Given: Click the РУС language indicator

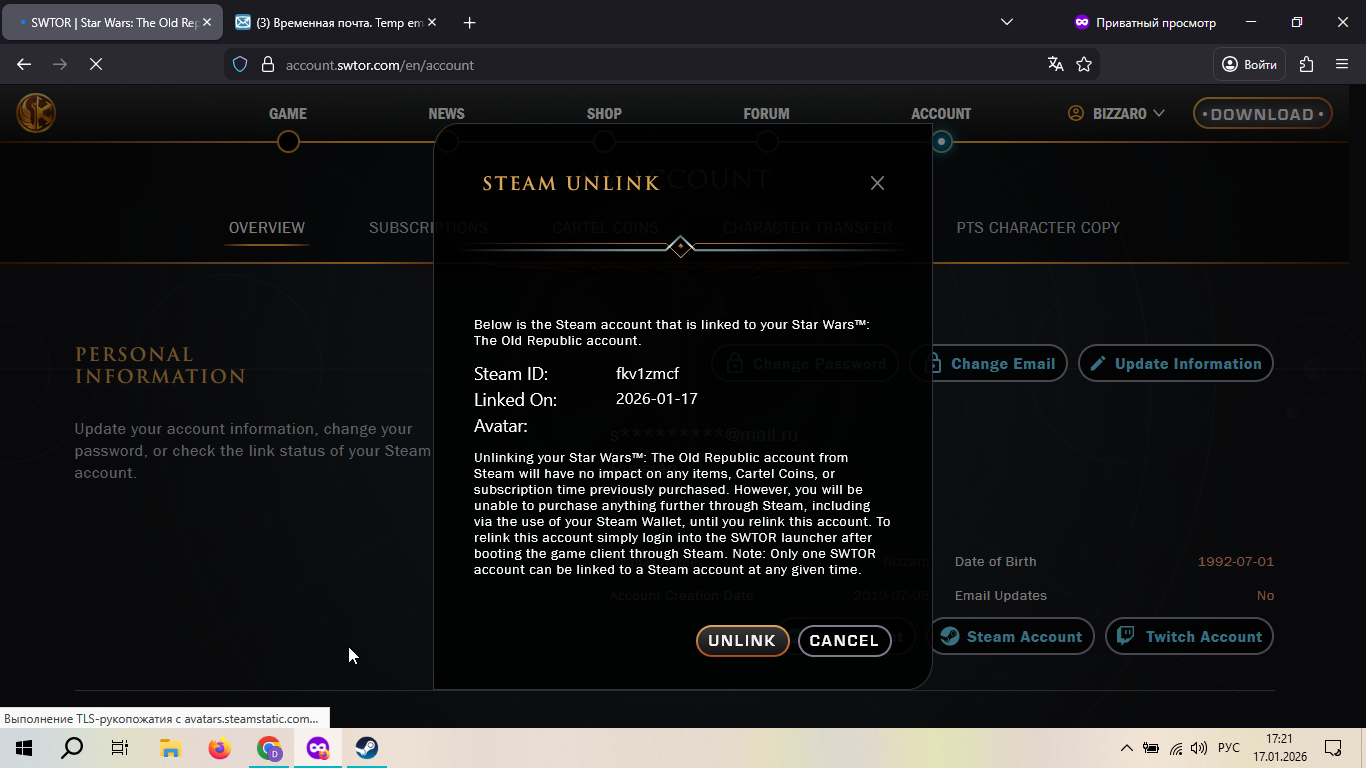Looking at the screenshot, I should pyautogui.click(x=1229, y=748).
